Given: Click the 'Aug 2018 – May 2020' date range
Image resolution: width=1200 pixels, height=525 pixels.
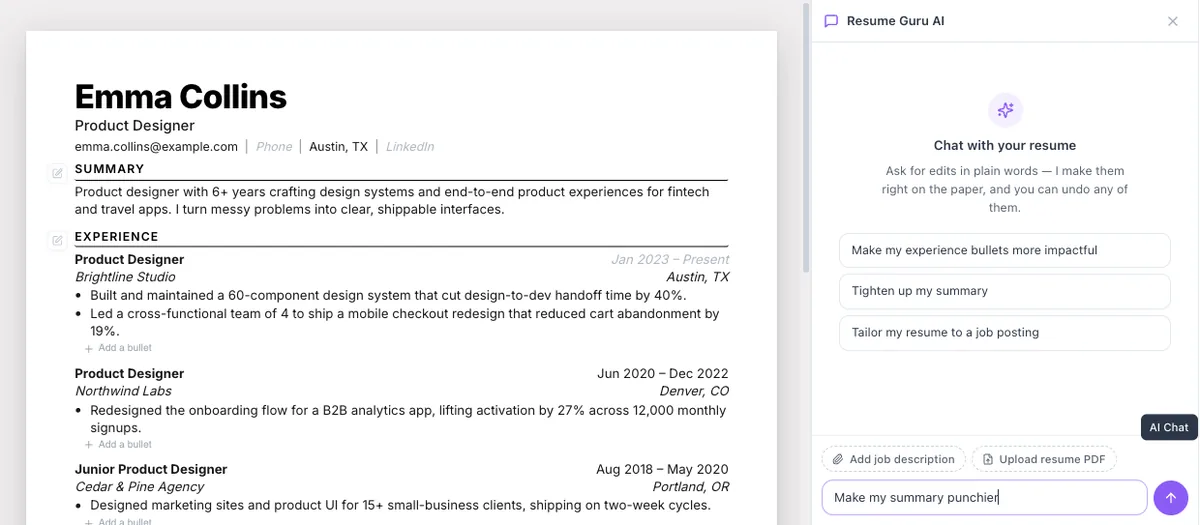Looking at the screenshot, I should [662, 469].
